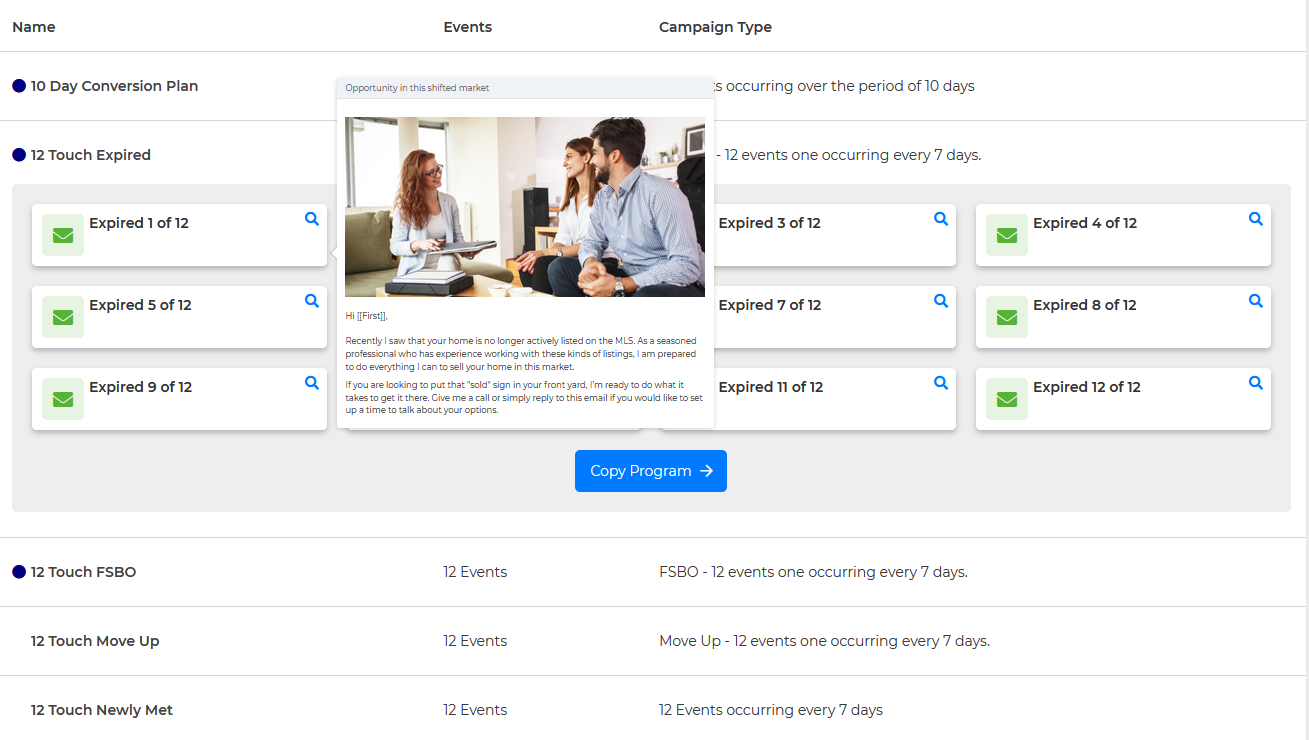Screen dimensions: 1309x740
Task: Click the Expired 12 of 12 envelope icon
Action: pos(1007,399)
